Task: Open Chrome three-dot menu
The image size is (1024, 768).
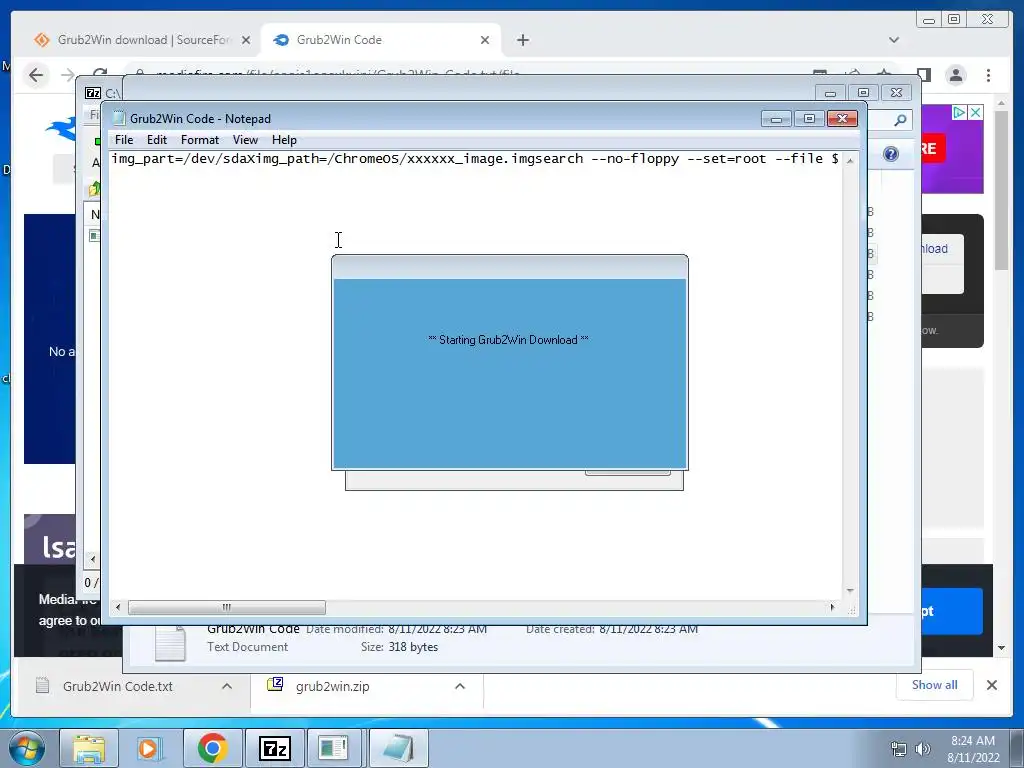Action: click(988, 75)
